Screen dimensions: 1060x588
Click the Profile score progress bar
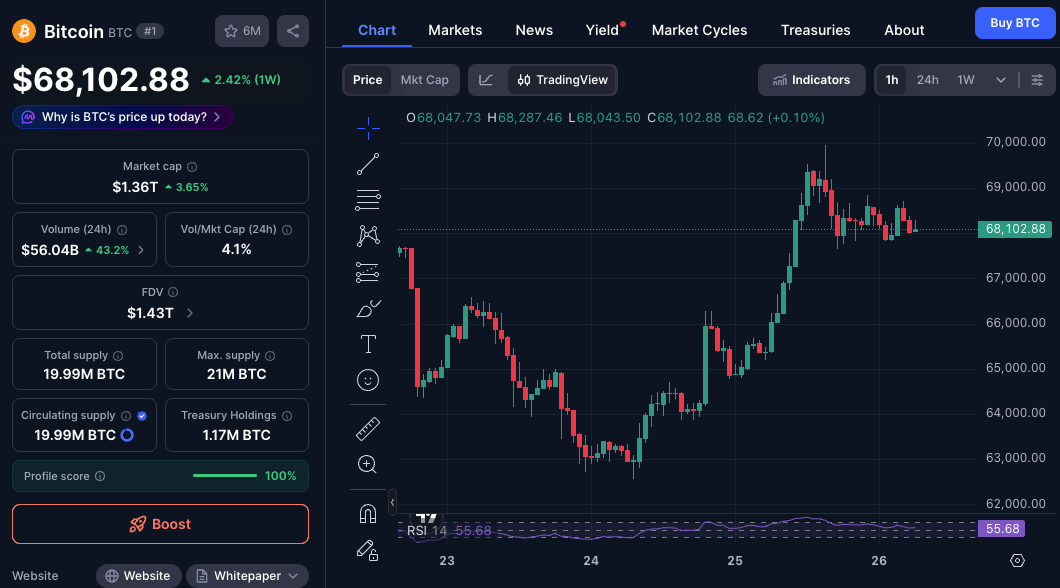224,476
